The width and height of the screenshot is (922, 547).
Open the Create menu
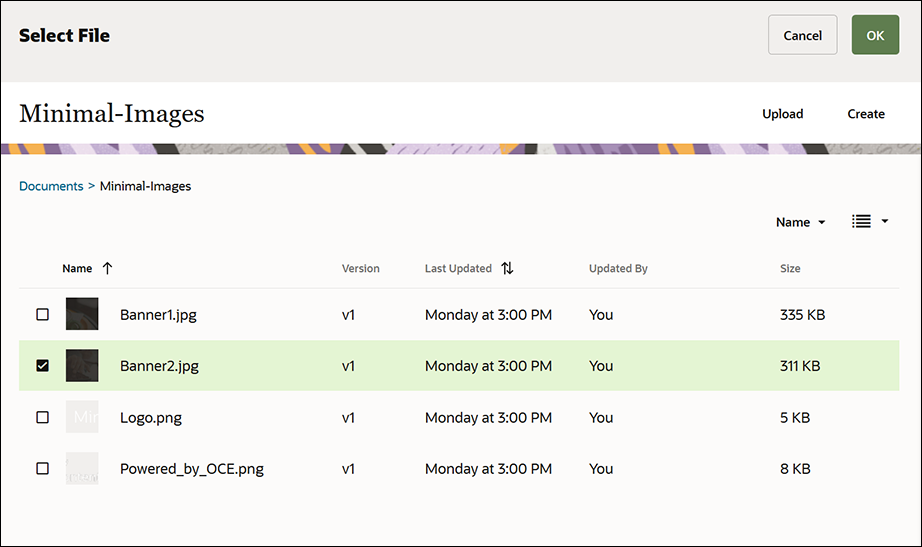(x=866, y=114)
